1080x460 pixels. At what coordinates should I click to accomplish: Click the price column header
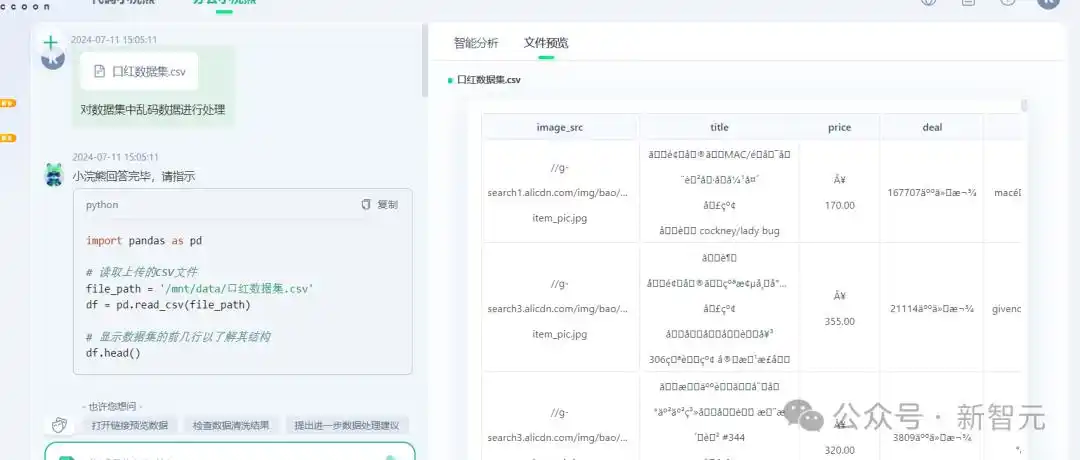tap(839, 127)
